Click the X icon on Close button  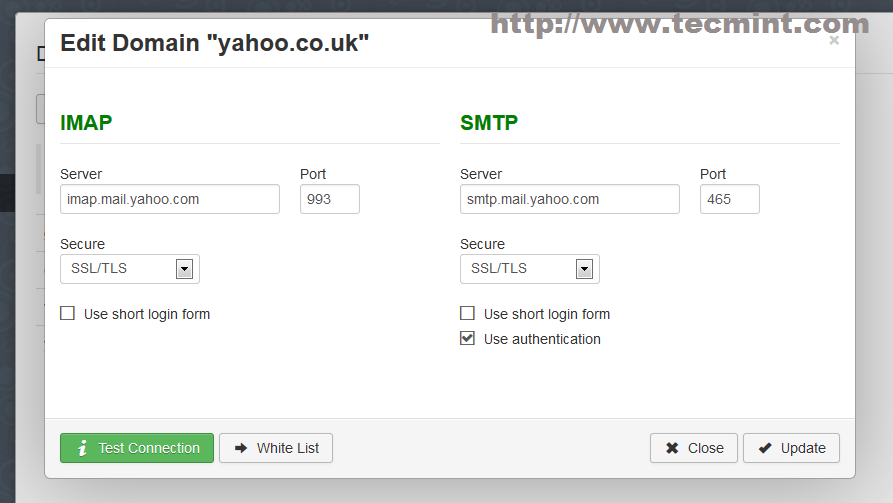673,448
